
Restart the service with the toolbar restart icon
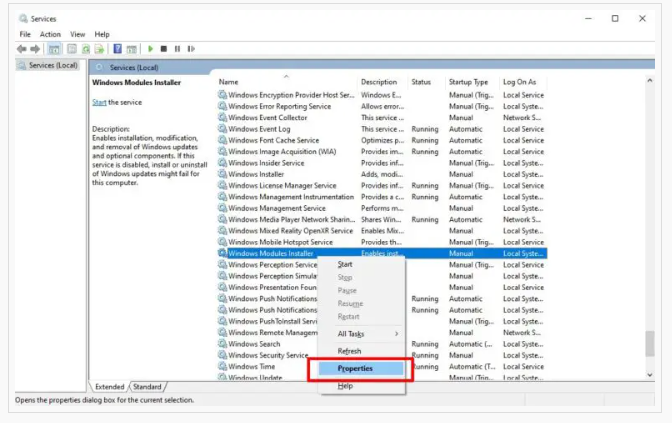191,49
